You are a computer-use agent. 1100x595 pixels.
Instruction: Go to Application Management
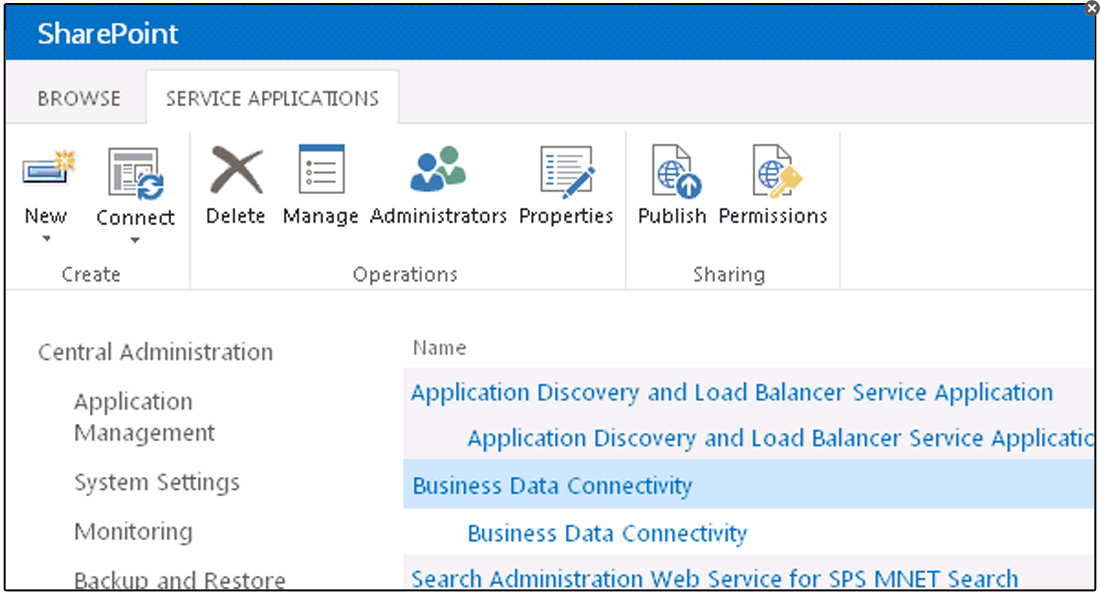point(145,417)
